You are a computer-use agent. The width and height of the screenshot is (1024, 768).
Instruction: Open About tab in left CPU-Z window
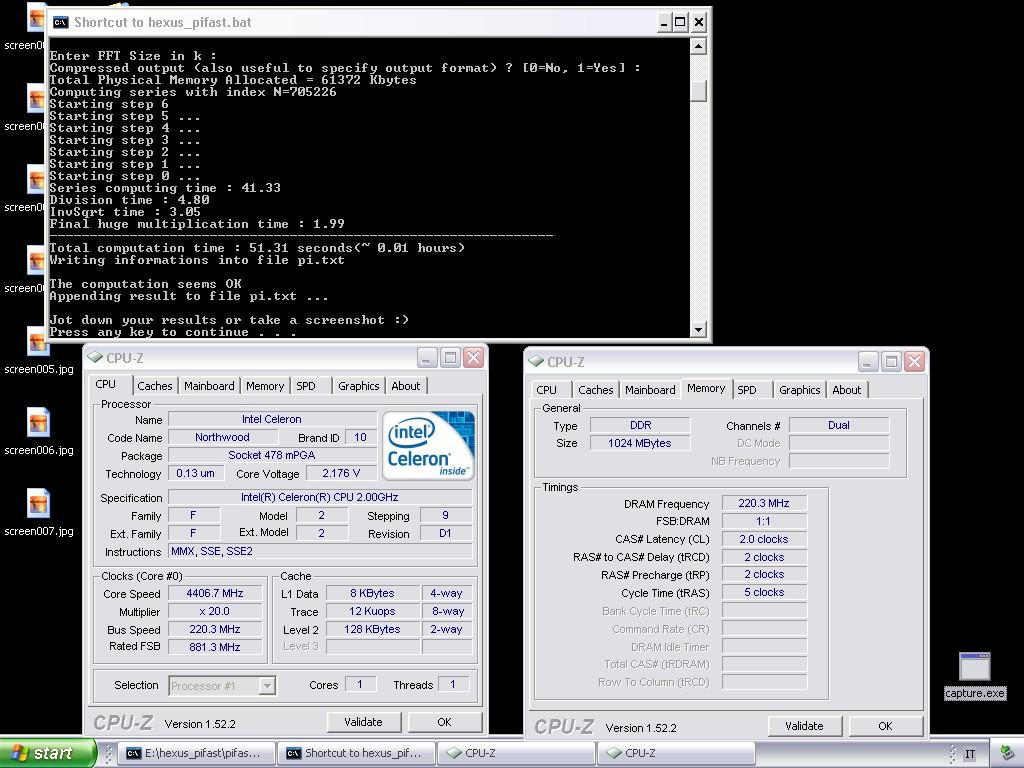pos(406,386)
